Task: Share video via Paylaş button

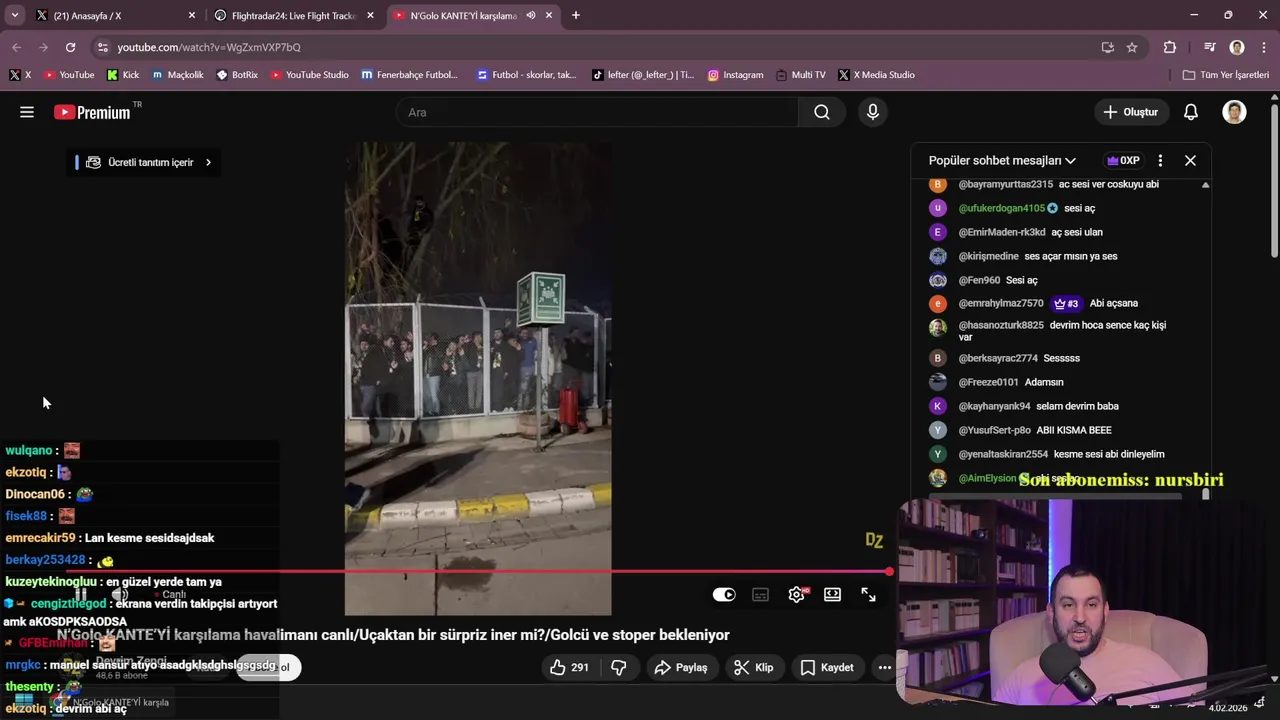Action: pyautogui.click(x=681, y=667)
